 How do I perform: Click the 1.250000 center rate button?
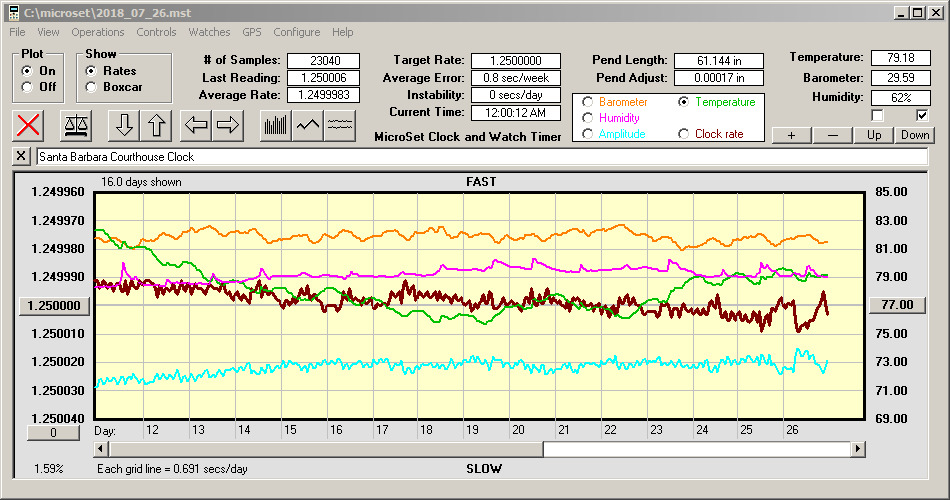tap(55, 305)
